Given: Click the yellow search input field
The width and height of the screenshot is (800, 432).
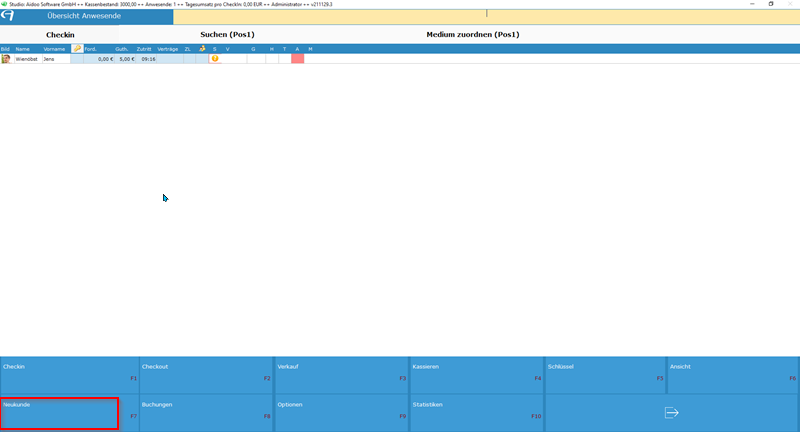Looking at the screenshot, I should point(486,16).
